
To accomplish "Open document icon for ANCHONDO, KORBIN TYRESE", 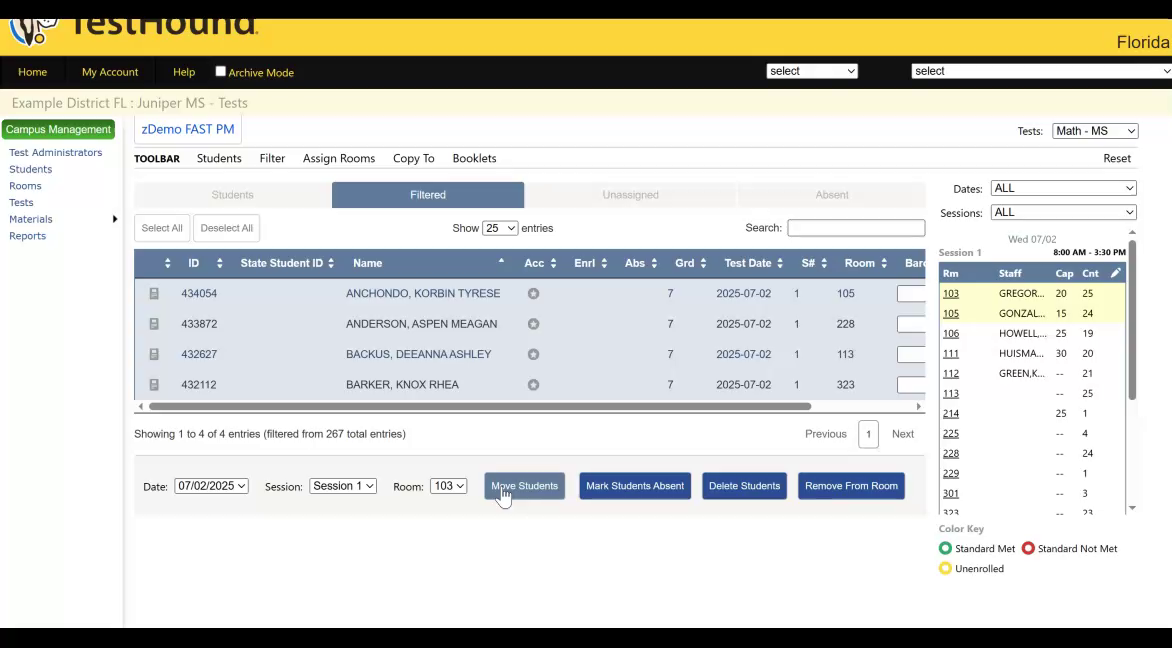I will 154,294.
